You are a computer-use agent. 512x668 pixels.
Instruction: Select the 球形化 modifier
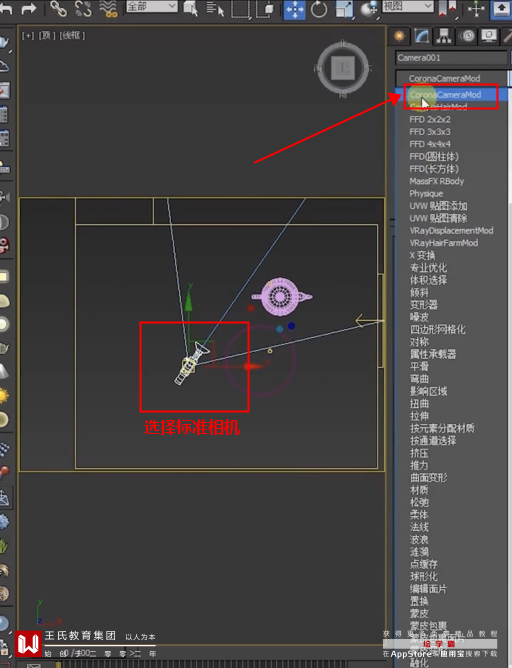pos(423,576)
